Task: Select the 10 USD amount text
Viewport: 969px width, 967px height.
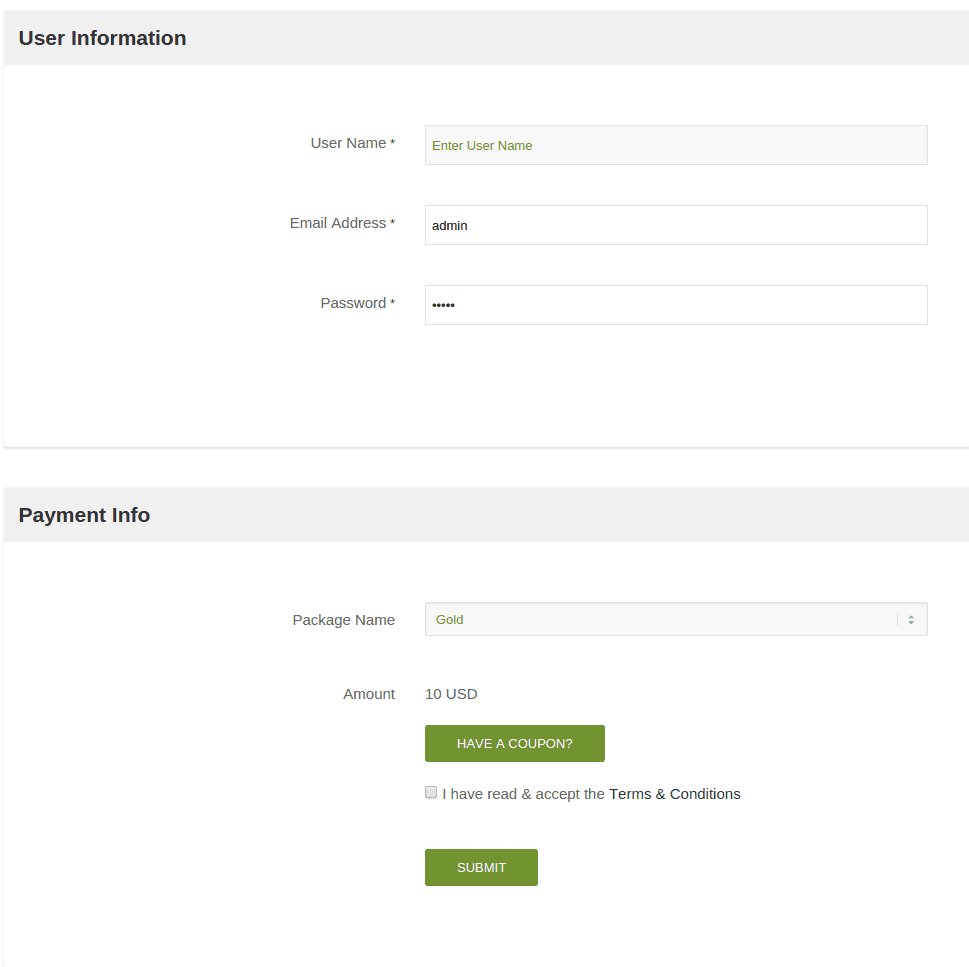Action: pos(451,694)
